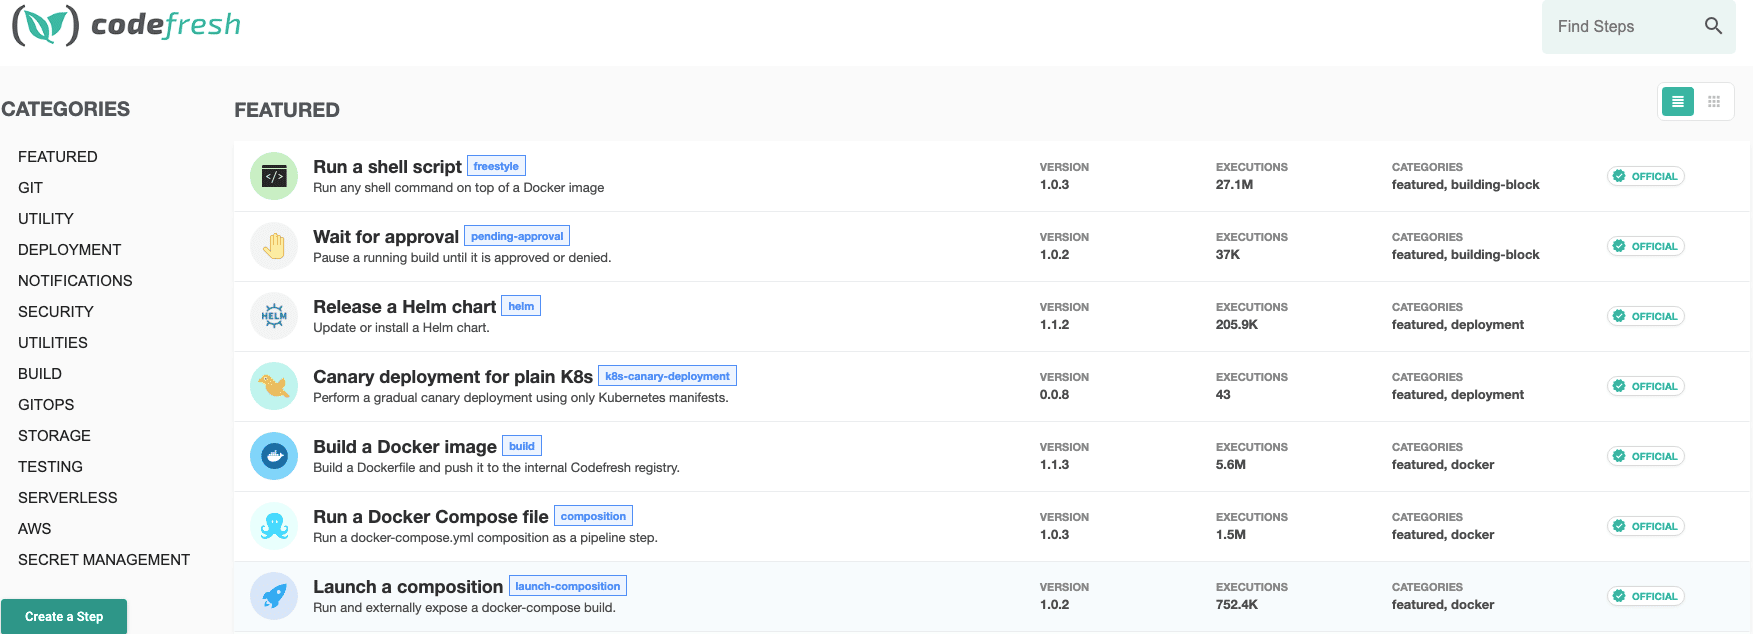This screenshot has height=634, width=1753.
Task: Click the launch-composition tag
Action: (x=568, y=586)
